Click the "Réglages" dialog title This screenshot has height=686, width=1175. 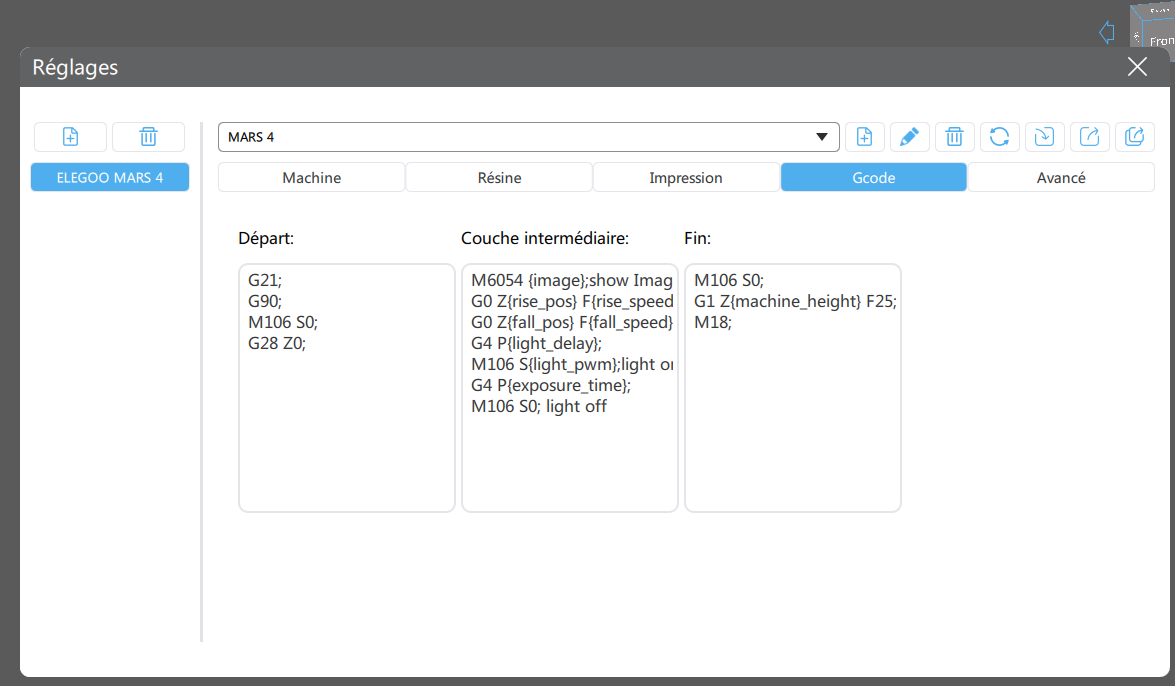75,67
